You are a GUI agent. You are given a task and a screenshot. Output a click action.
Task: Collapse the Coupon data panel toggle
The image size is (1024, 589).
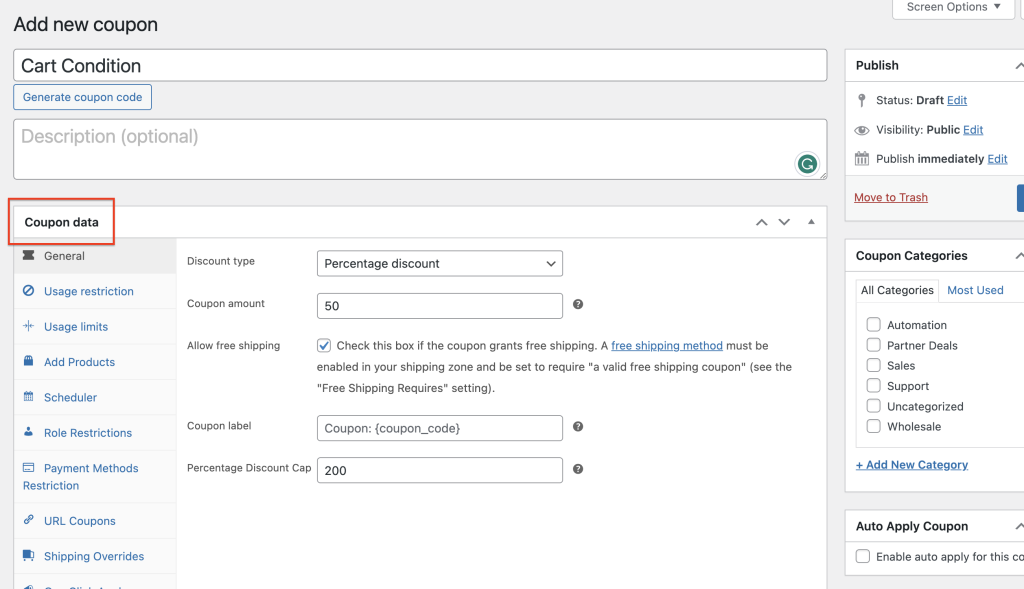click(811, 222)
